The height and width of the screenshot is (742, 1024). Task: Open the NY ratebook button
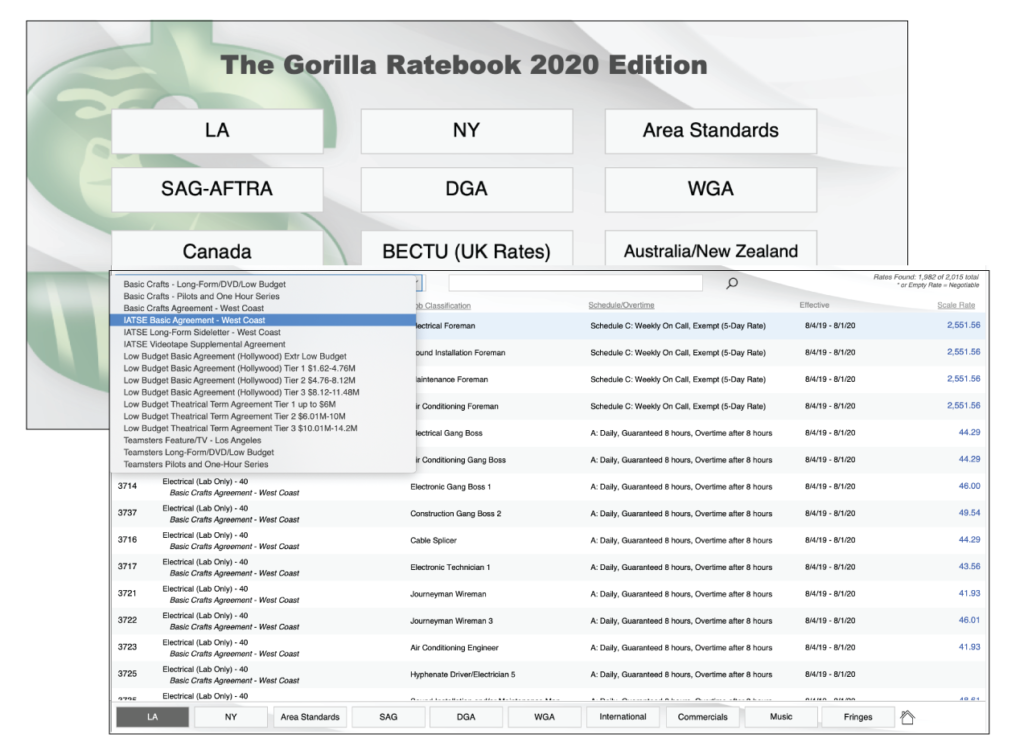(x=466, y=131)
